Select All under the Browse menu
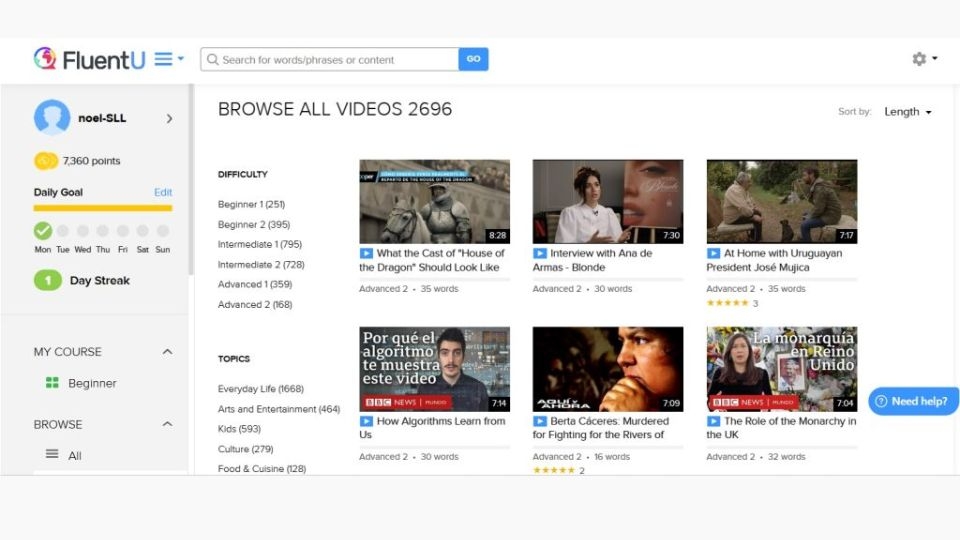This screenshot has height=540, width=960. tap(74, 455)
